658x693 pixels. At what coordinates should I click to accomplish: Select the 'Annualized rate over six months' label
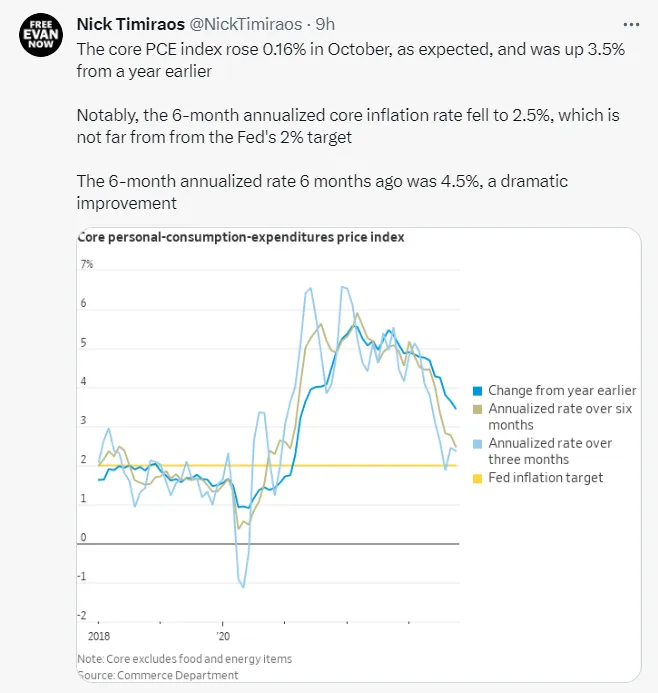point(560,417)
